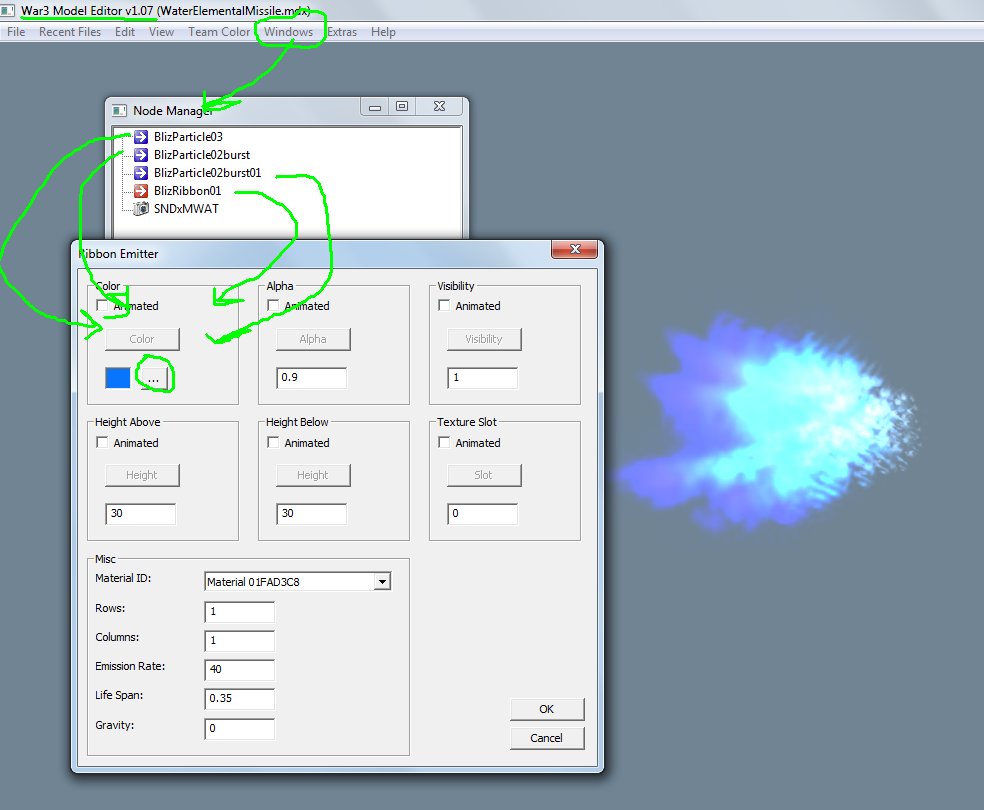The height and width of the screenshot is (810, 984).
Task: Click the Slot button under Texture Slot
Action: click(484, 475)
